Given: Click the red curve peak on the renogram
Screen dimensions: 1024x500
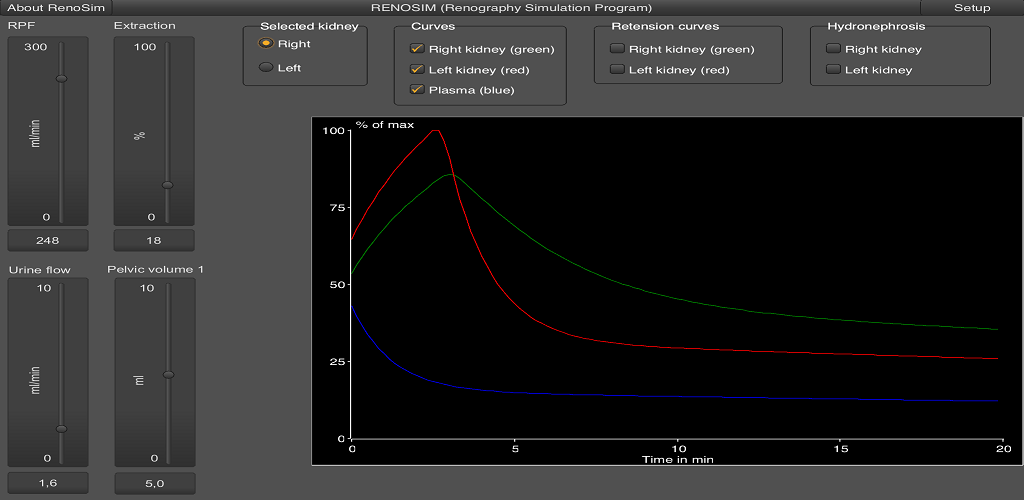Looking at the screenshot, I should point(435,130).
